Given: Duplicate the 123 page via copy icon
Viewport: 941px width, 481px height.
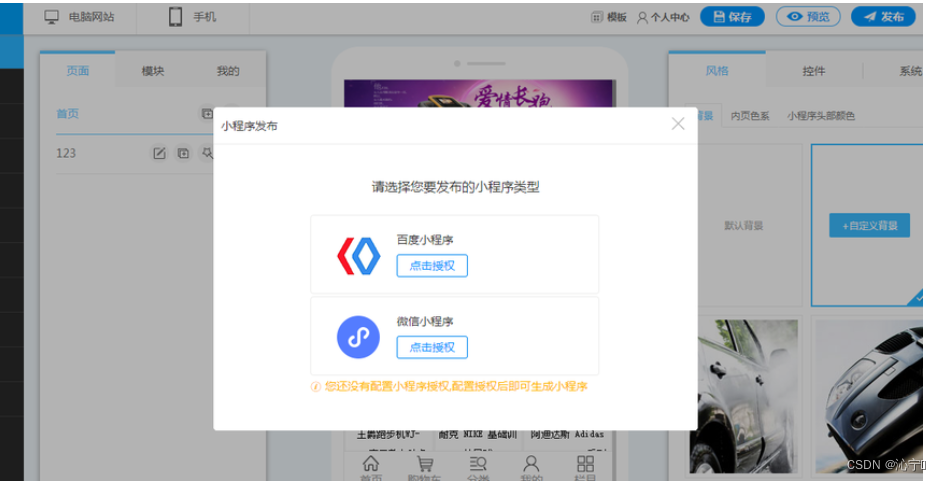Looking at the screenshot, I should 183,154.
